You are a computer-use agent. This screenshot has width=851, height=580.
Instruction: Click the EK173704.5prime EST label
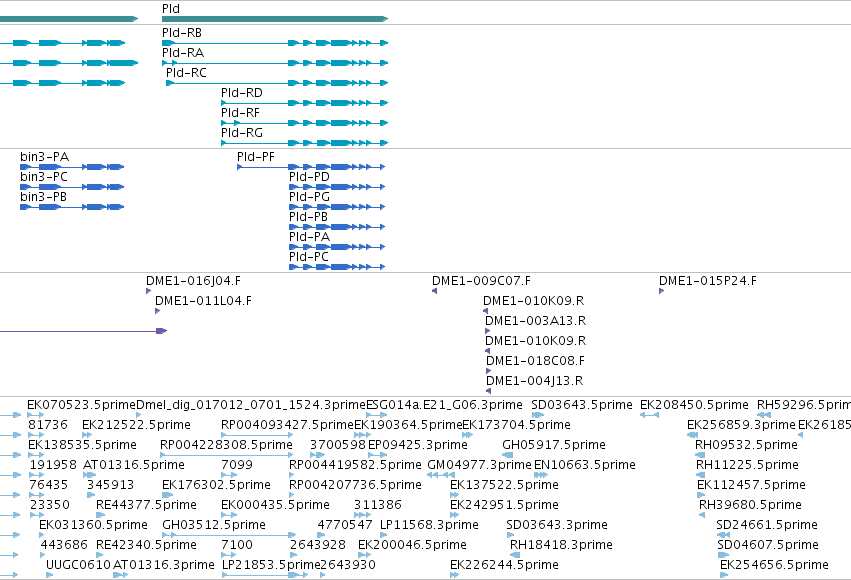(516, 425)
